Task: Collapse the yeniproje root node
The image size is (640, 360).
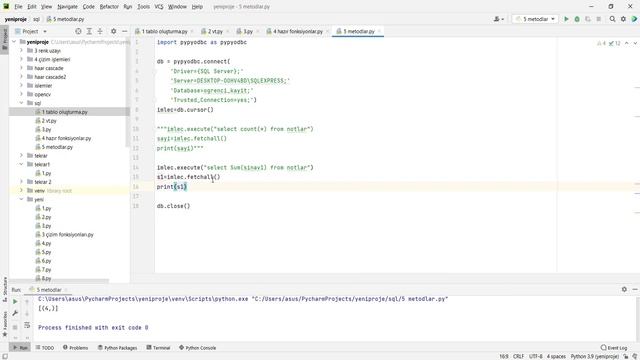Action: click(x=14, y=42)
